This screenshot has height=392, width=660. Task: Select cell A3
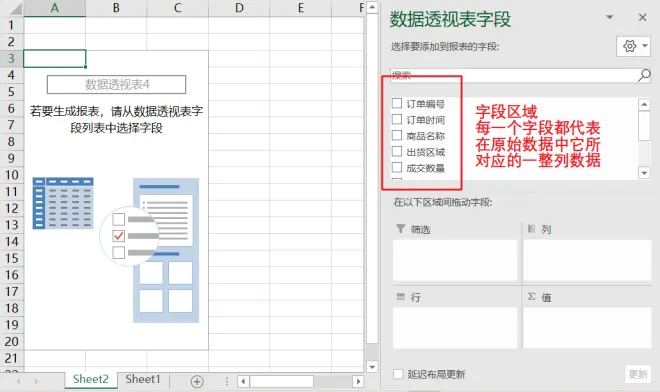(x=55, y=59)
